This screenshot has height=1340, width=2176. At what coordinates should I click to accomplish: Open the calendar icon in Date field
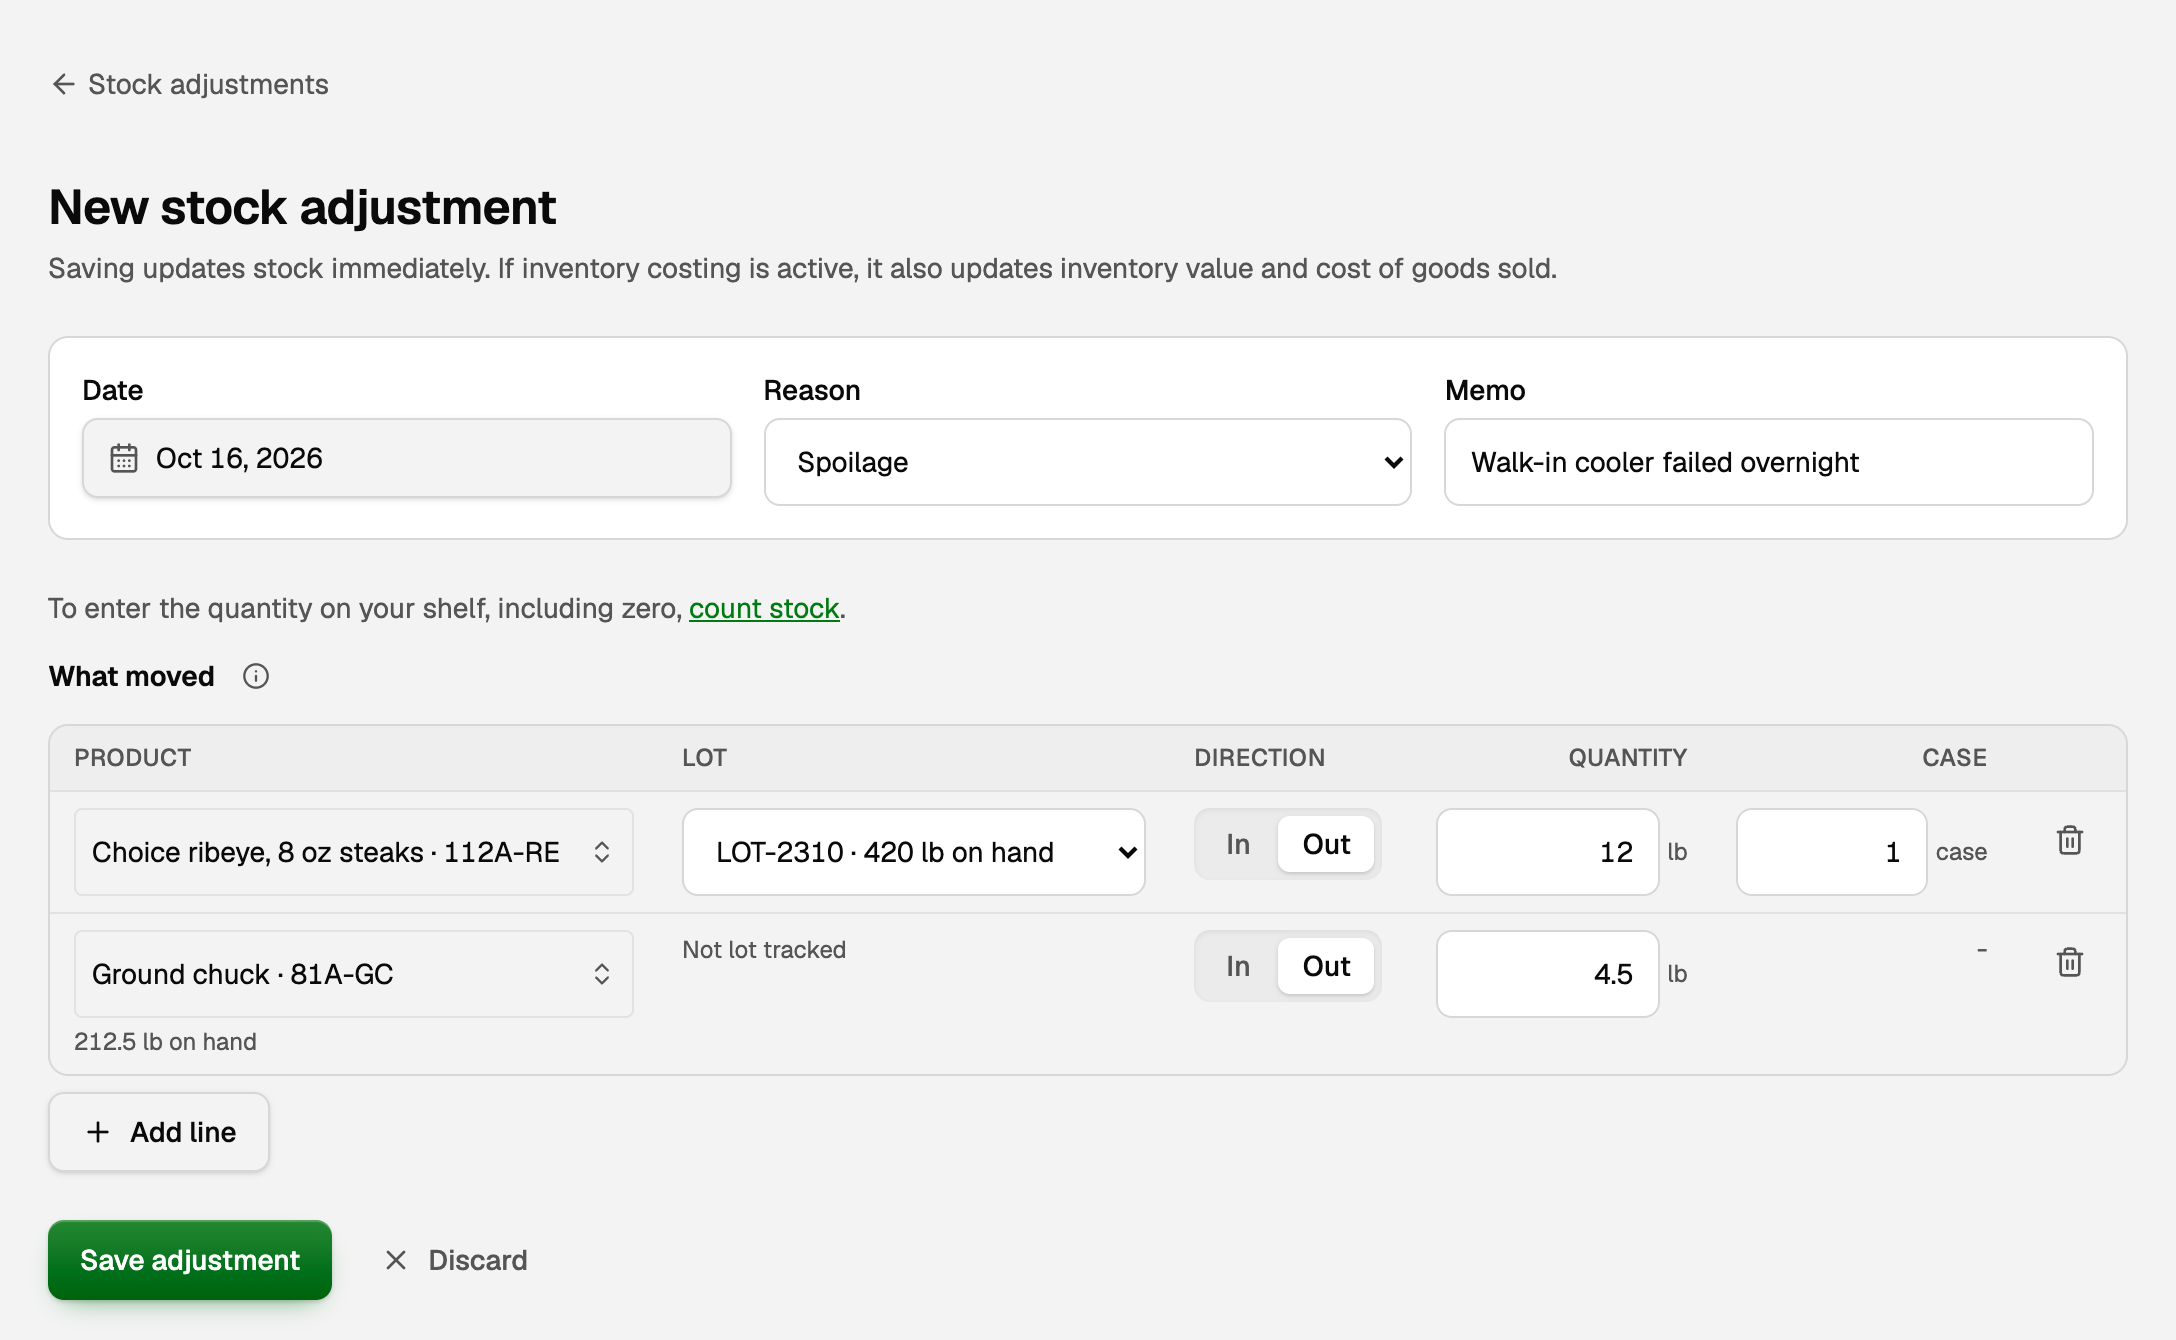point(124,458)
